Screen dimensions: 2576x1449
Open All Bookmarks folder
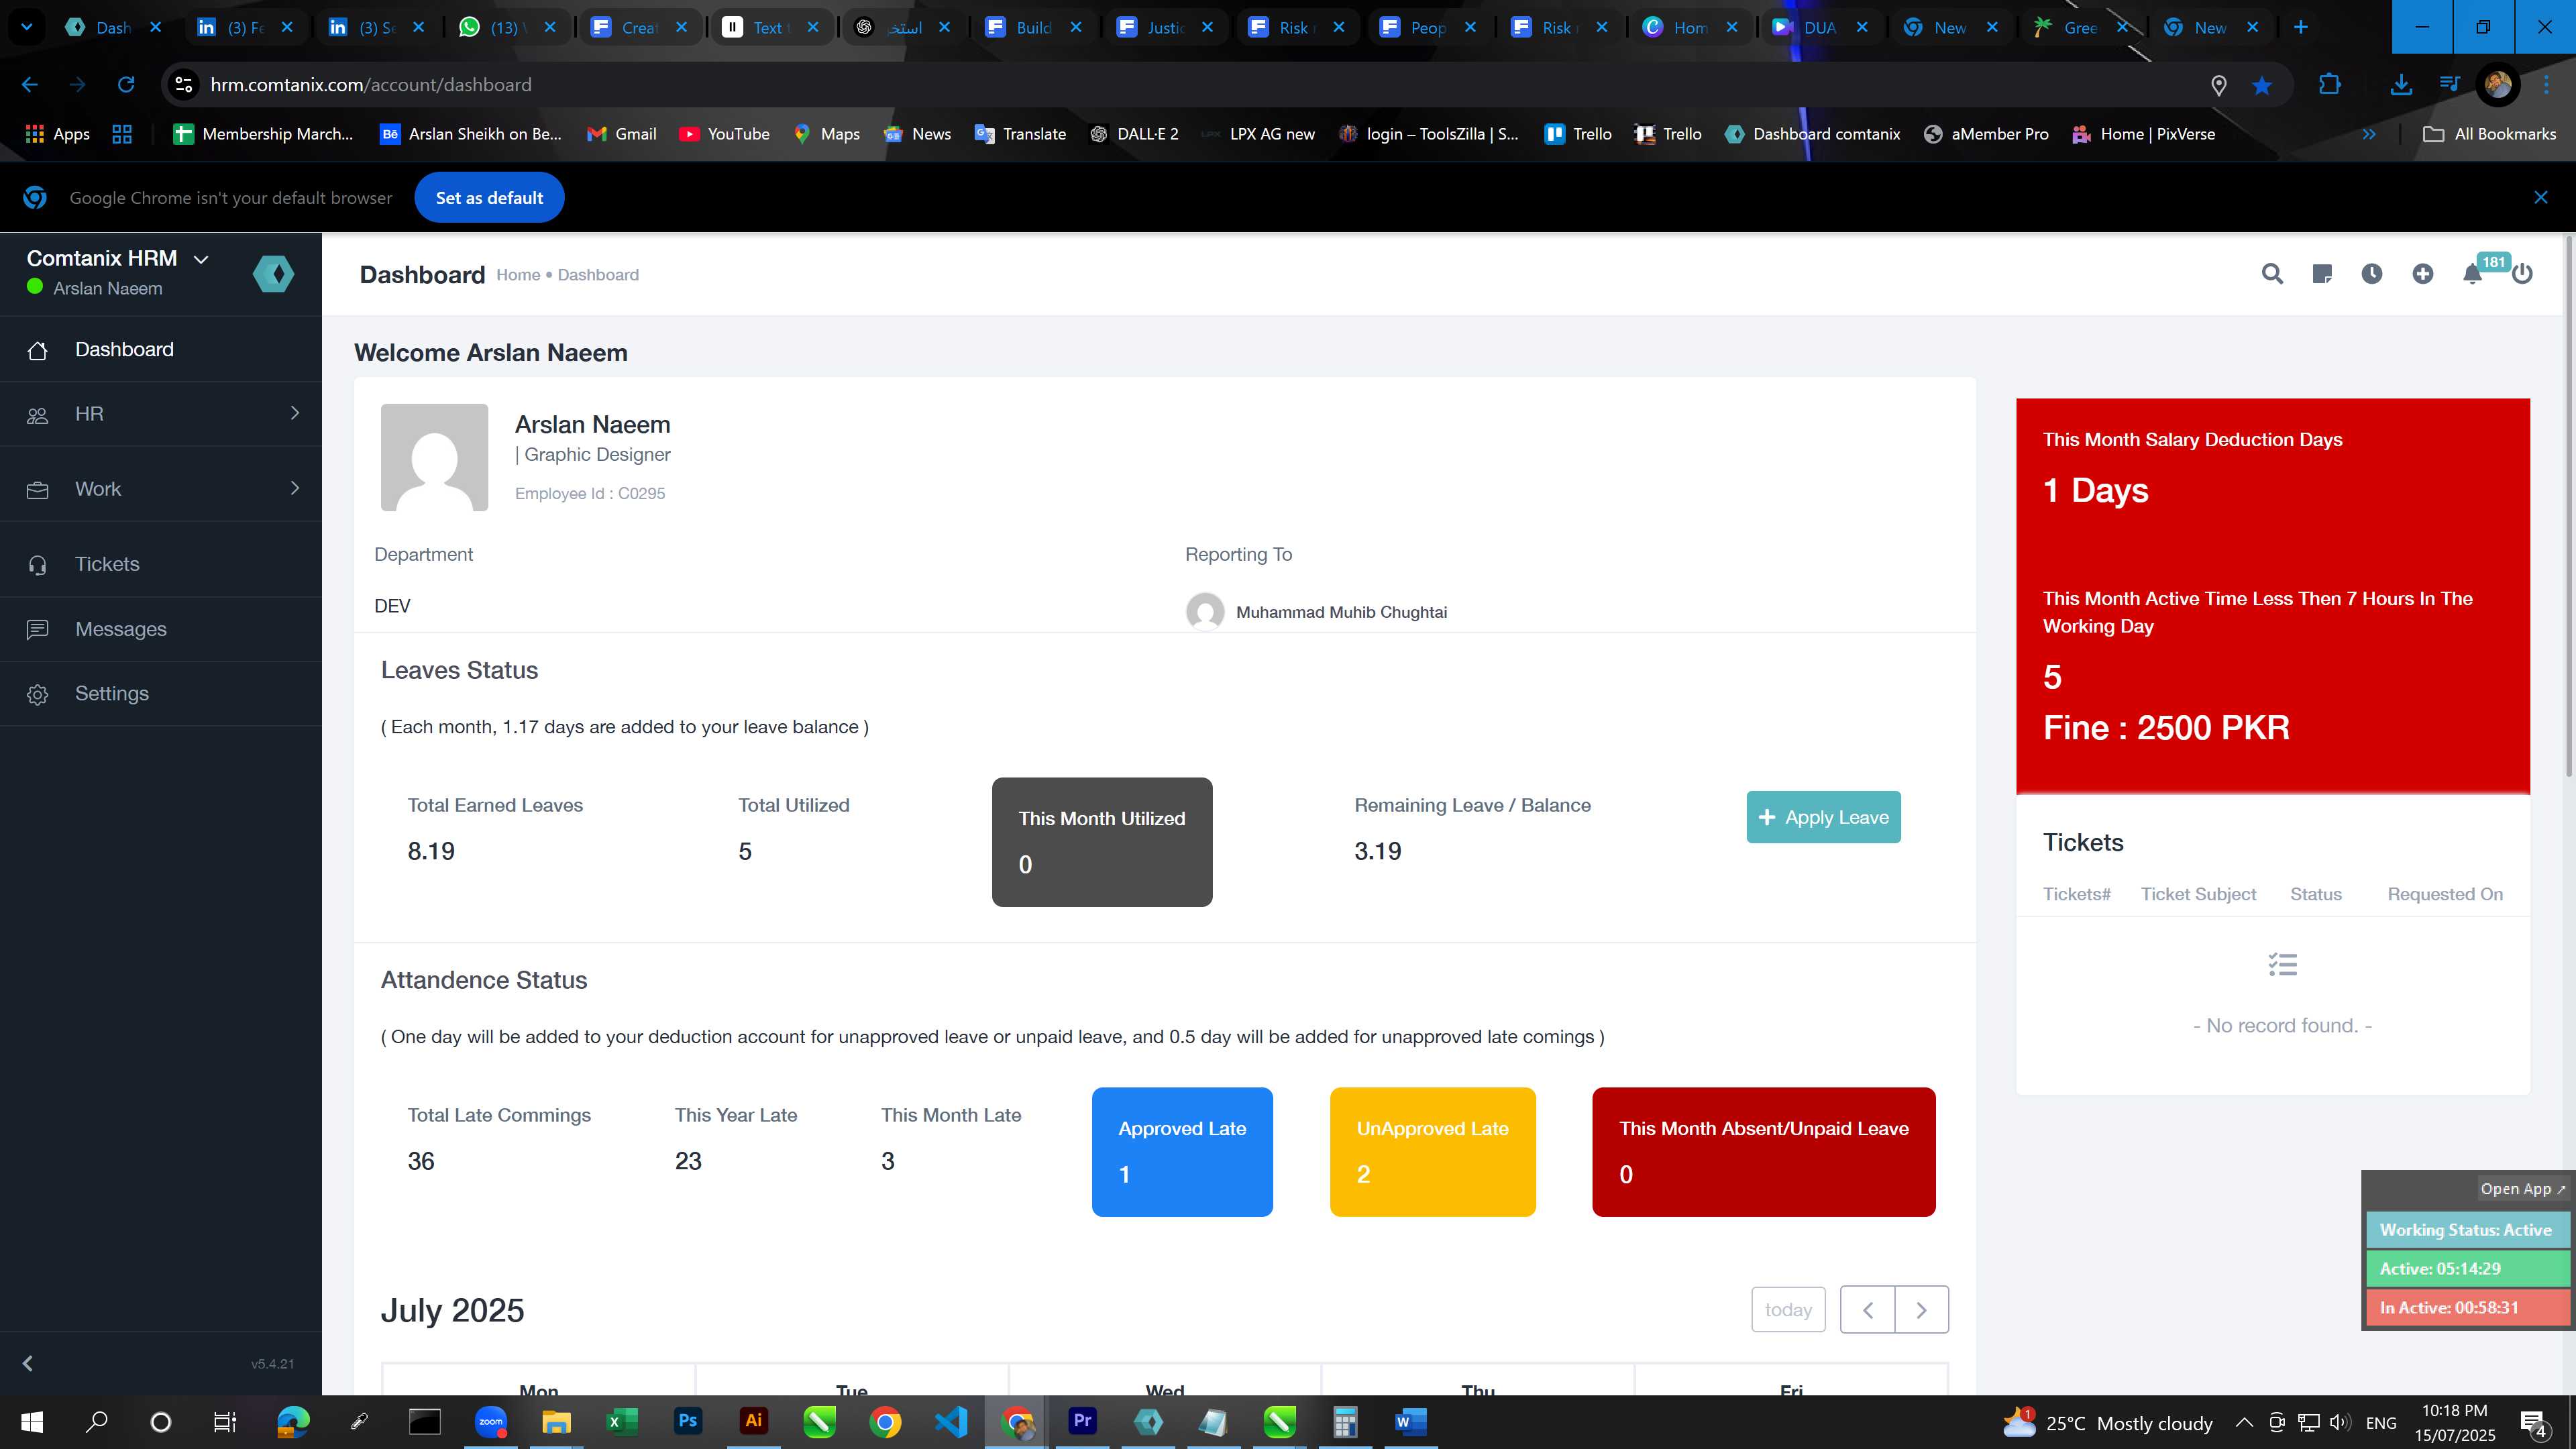pyautogui.click(x=2489, y=134)
